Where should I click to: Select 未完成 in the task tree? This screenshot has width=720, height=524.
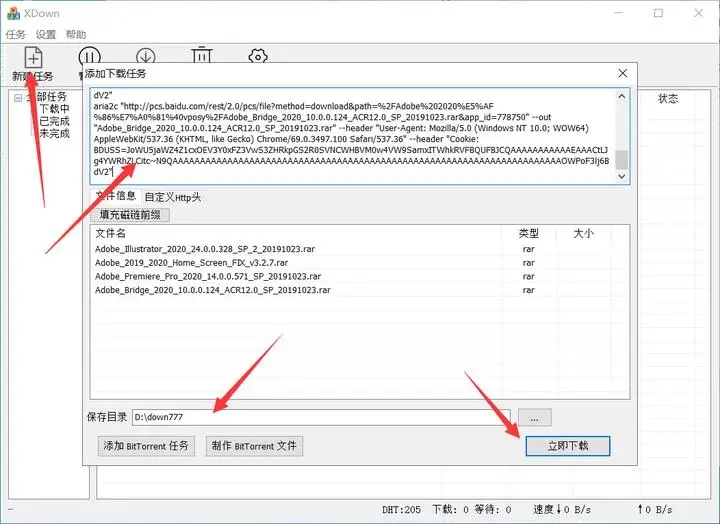pos(55,134)
